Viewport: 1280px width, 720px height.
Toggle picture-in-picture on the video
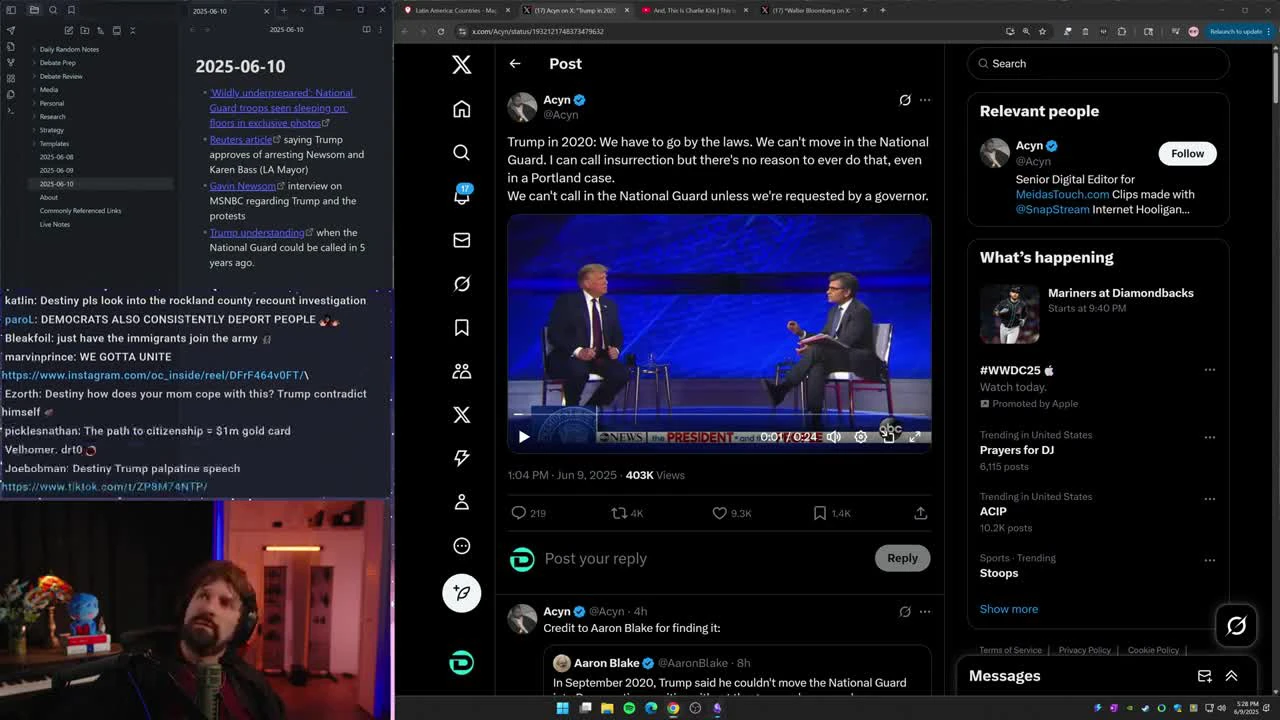point(888,437)
